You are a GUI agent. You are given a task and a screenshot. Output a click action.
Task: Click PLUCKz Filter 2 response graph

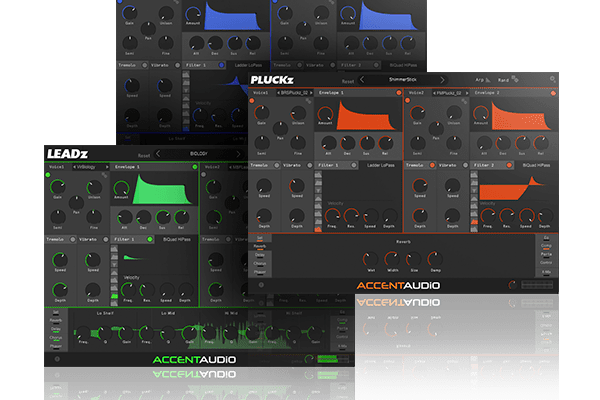[512, 188]
